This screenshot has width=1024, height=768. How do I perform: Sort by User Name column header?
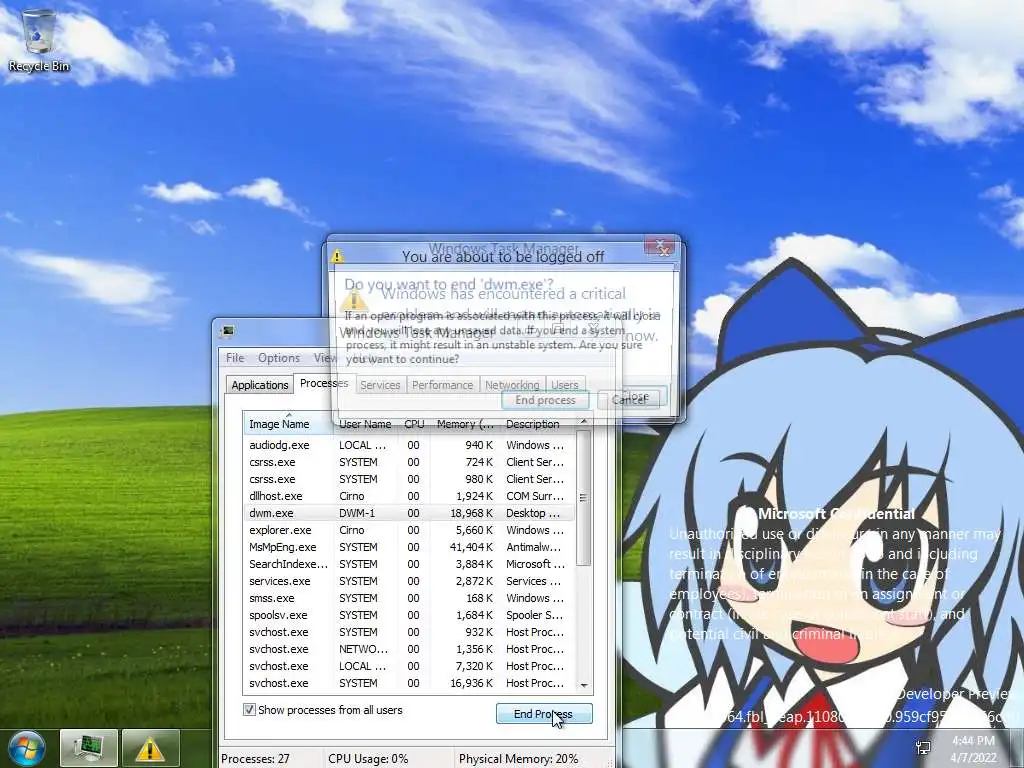point(365,424)
